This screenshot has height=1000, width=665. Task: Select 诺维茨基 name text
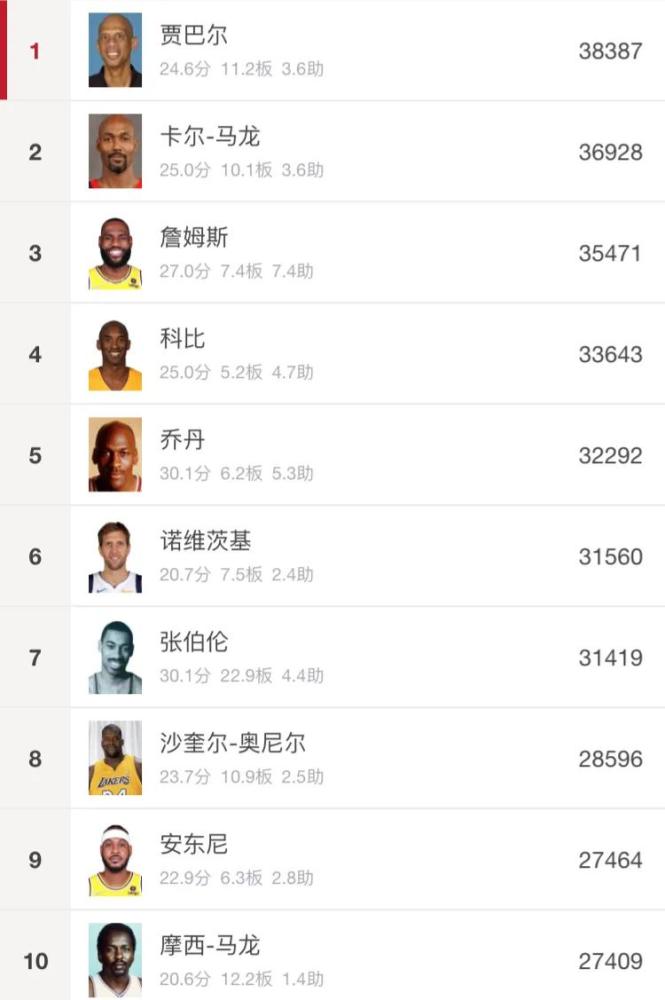(205, 541)
